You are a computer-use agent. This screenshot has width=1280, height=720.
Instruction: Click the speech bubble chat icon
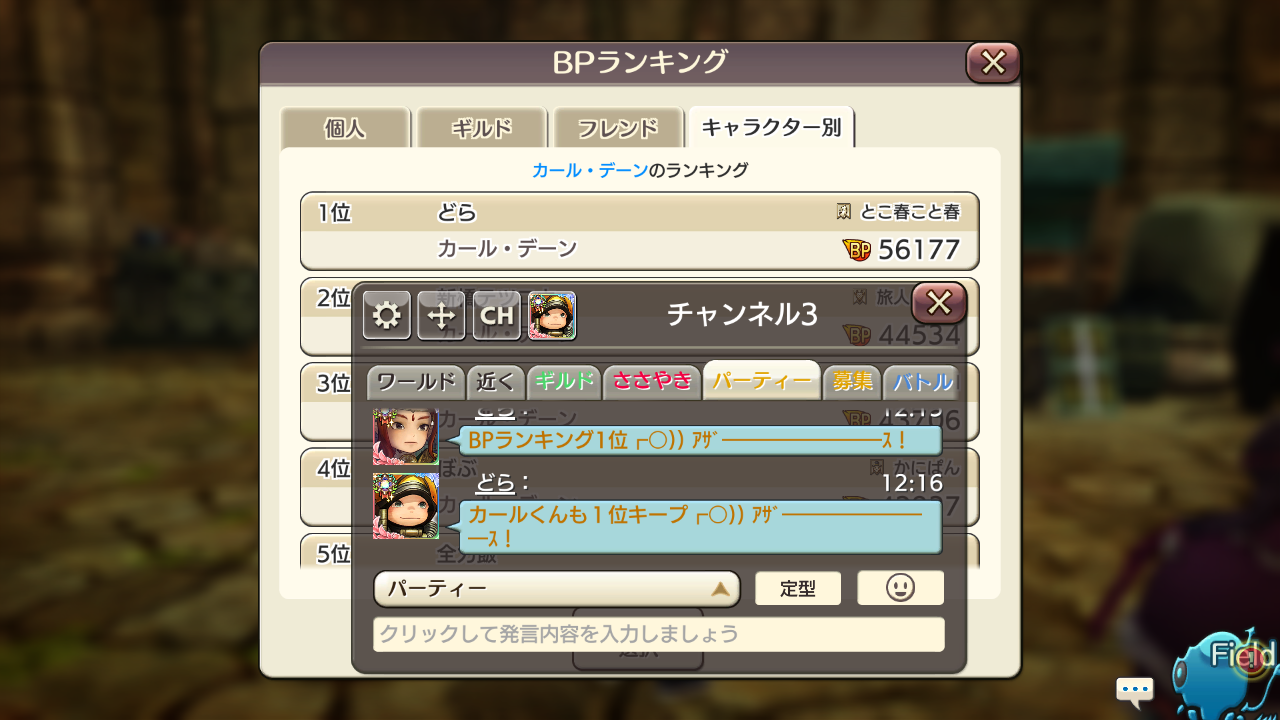point(1134,690)
